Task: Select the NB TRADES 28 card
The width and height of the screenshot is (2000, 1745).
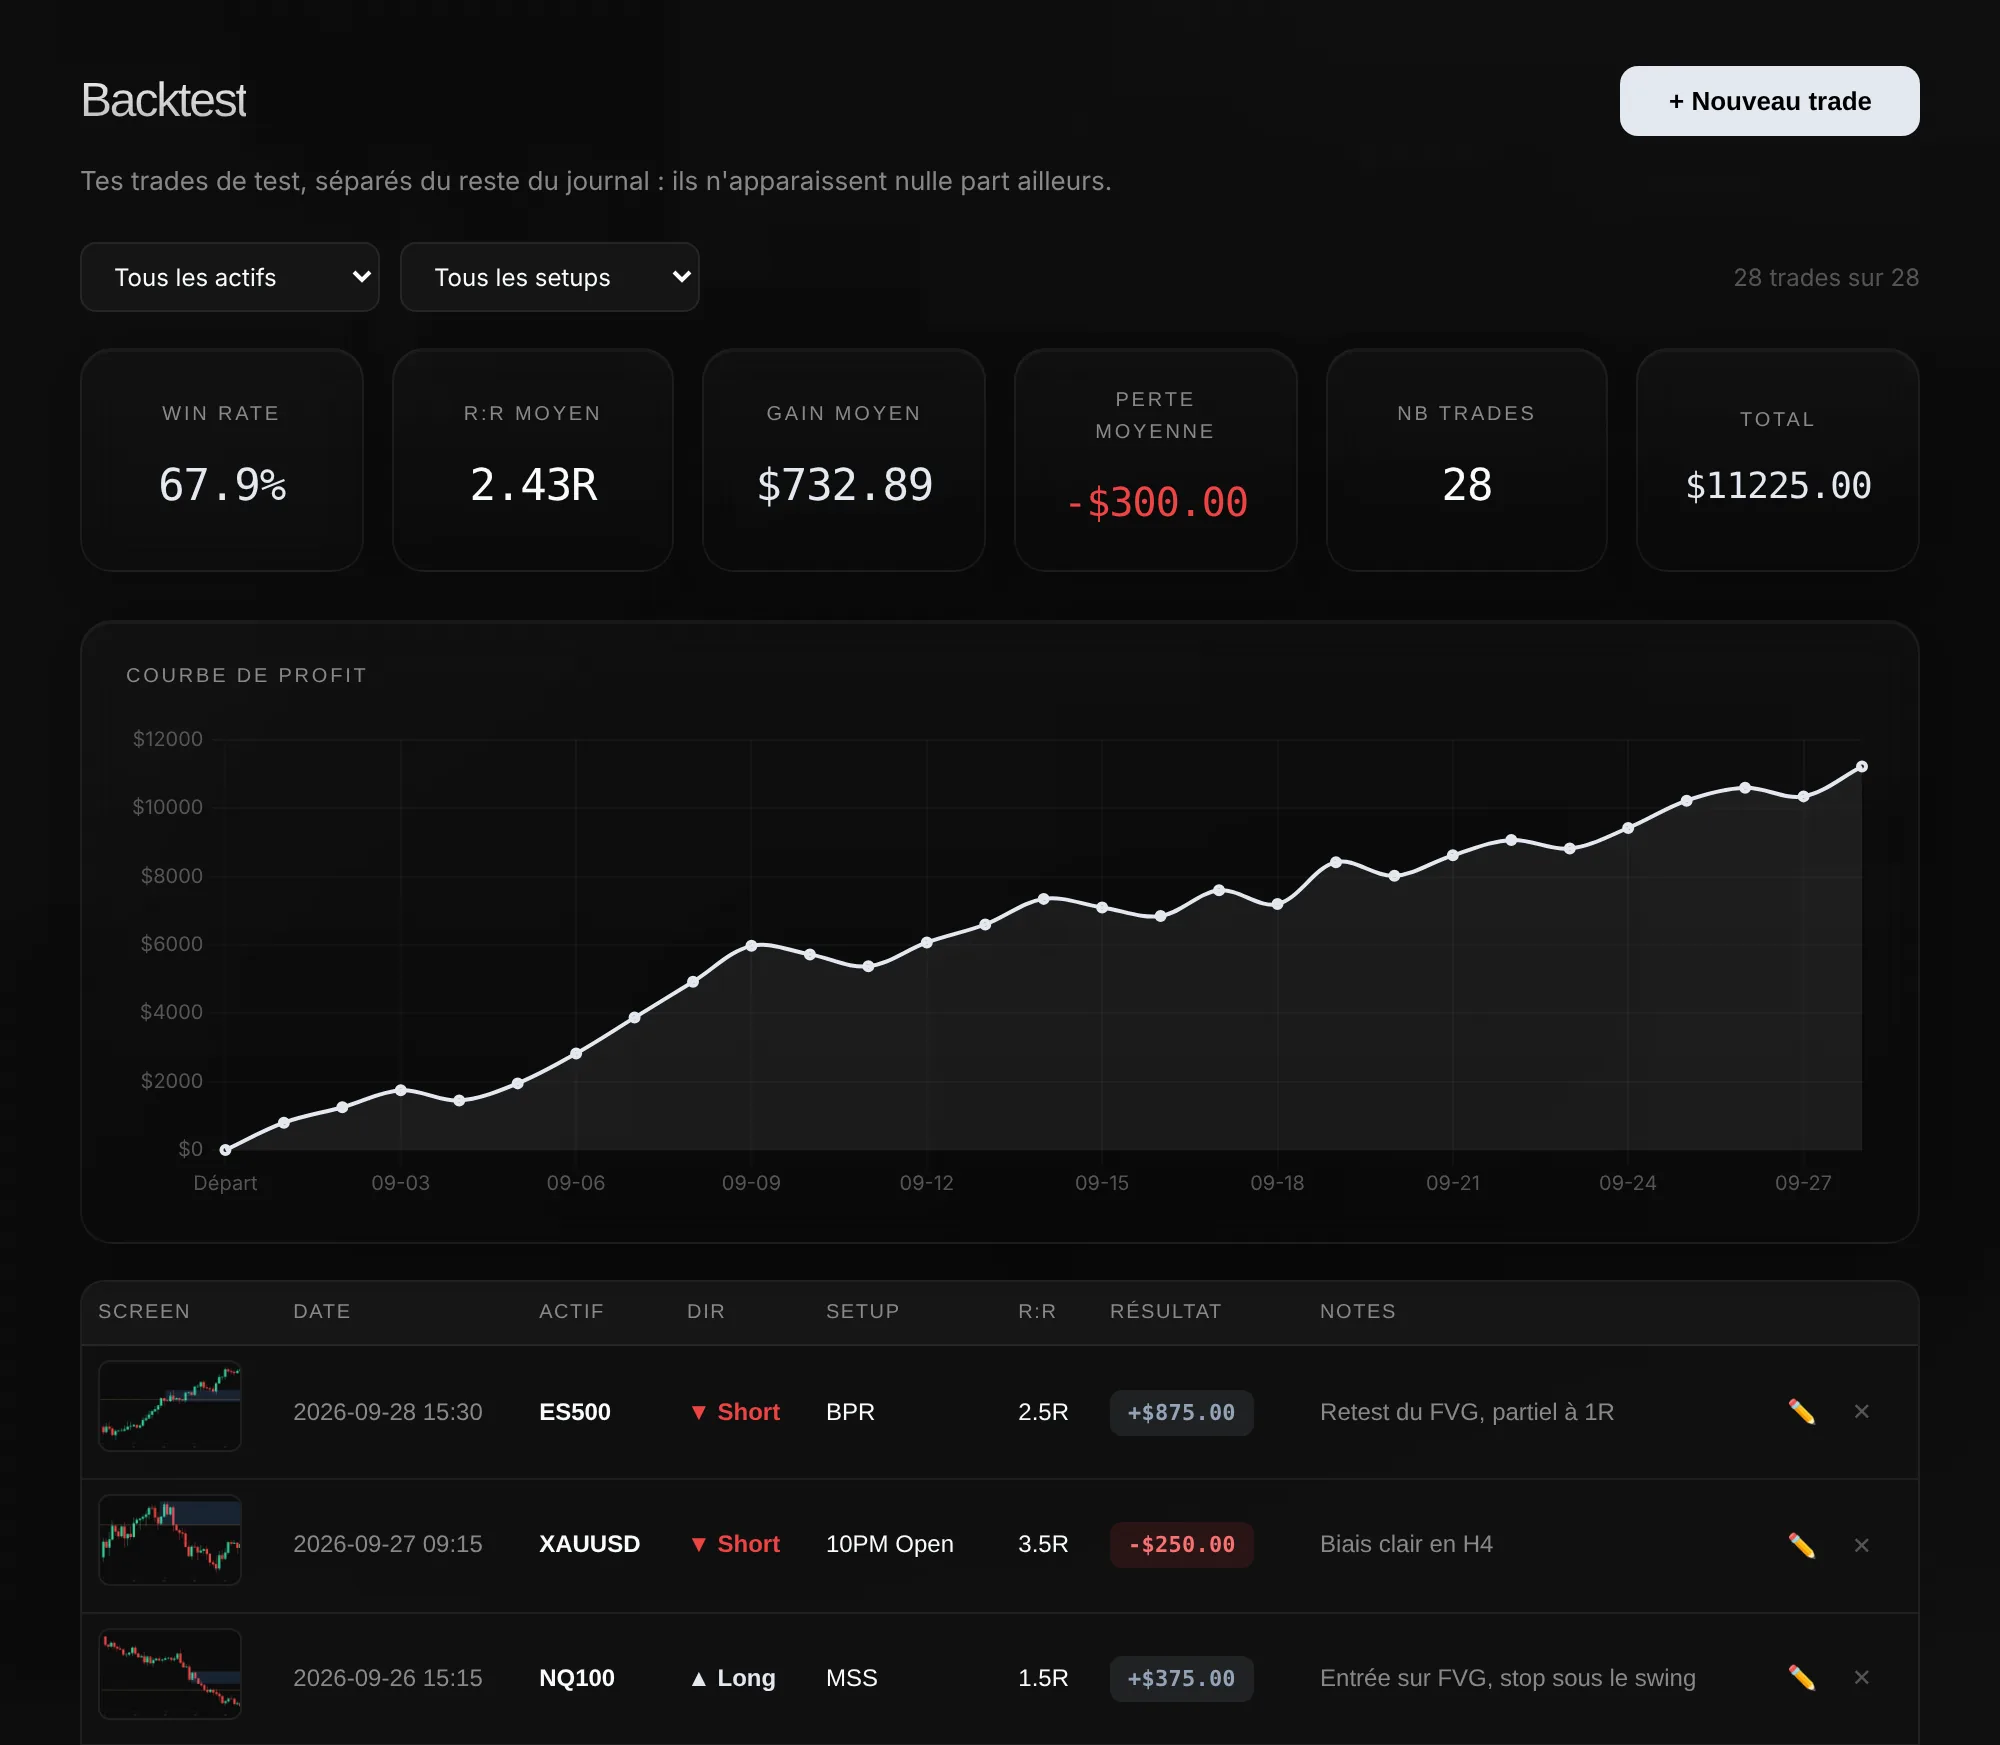Action: [x=1466, y=460]
